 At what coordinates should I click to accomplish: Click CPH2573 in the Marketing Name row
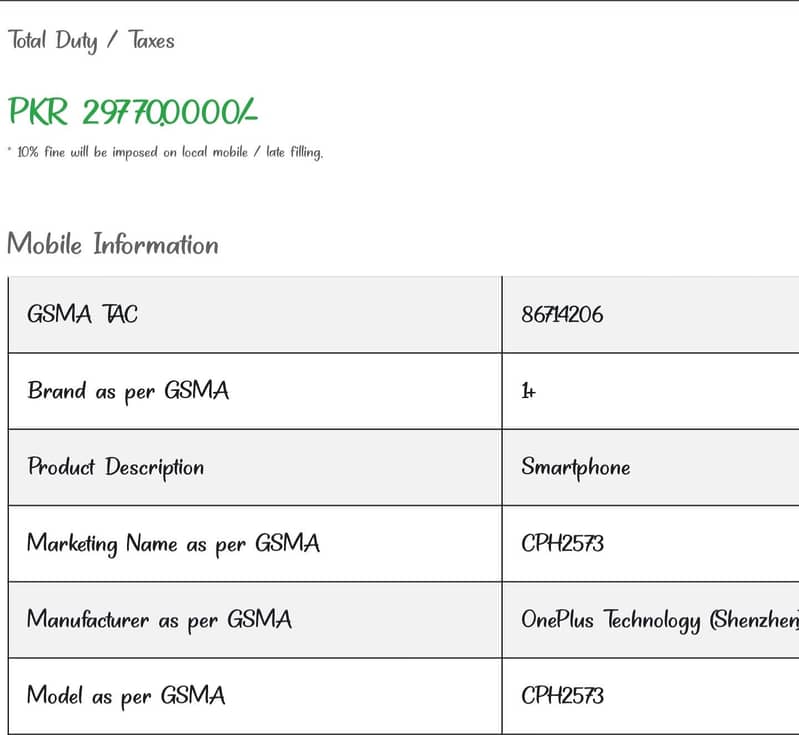[562, 544]
